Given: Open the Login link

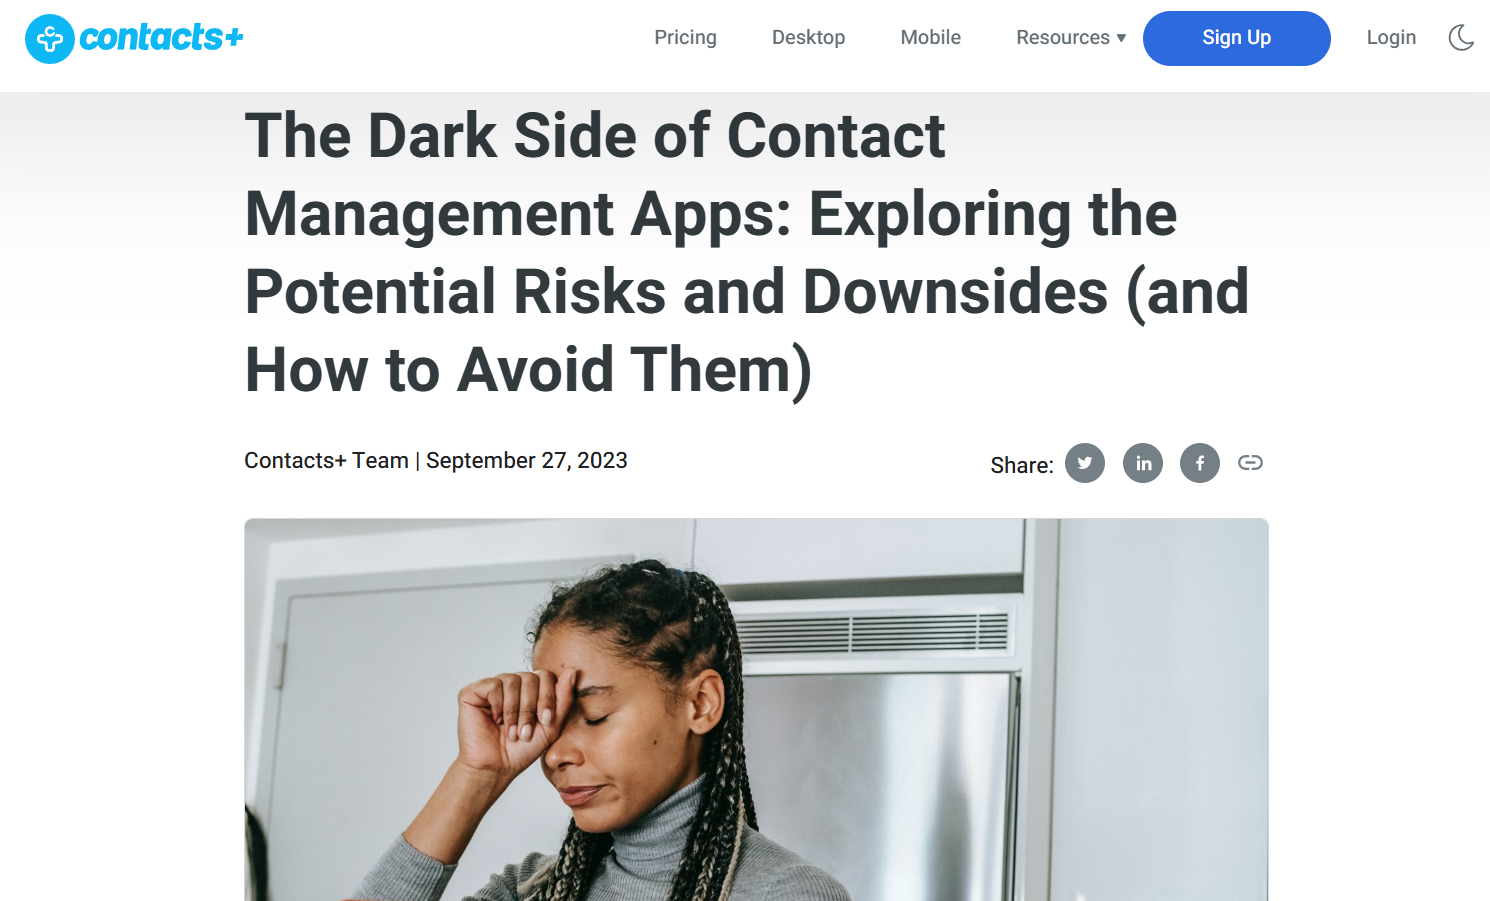Looking at the screenshot, I should (x=1391, y=37).
